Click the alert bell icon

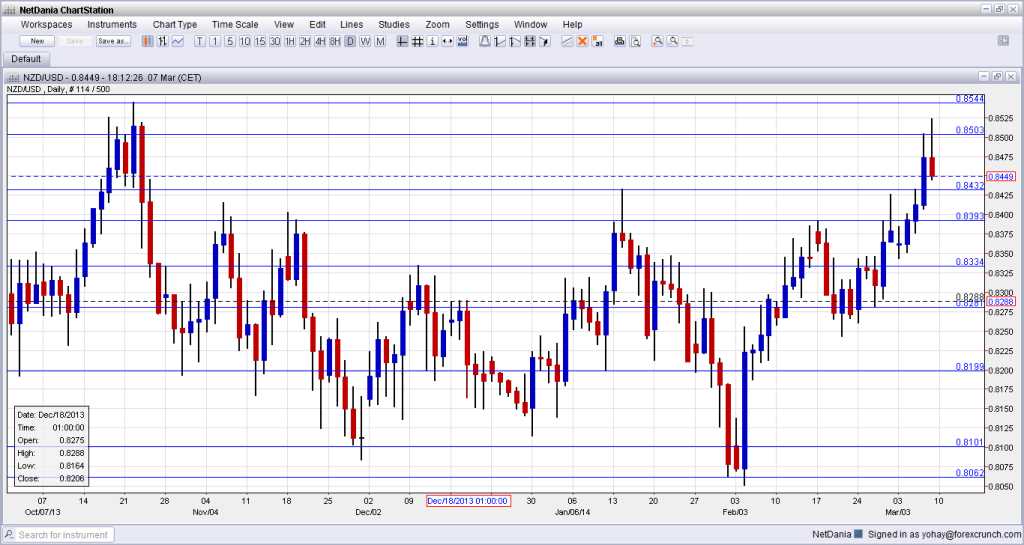pyautogui.click(x=485, y=41)
